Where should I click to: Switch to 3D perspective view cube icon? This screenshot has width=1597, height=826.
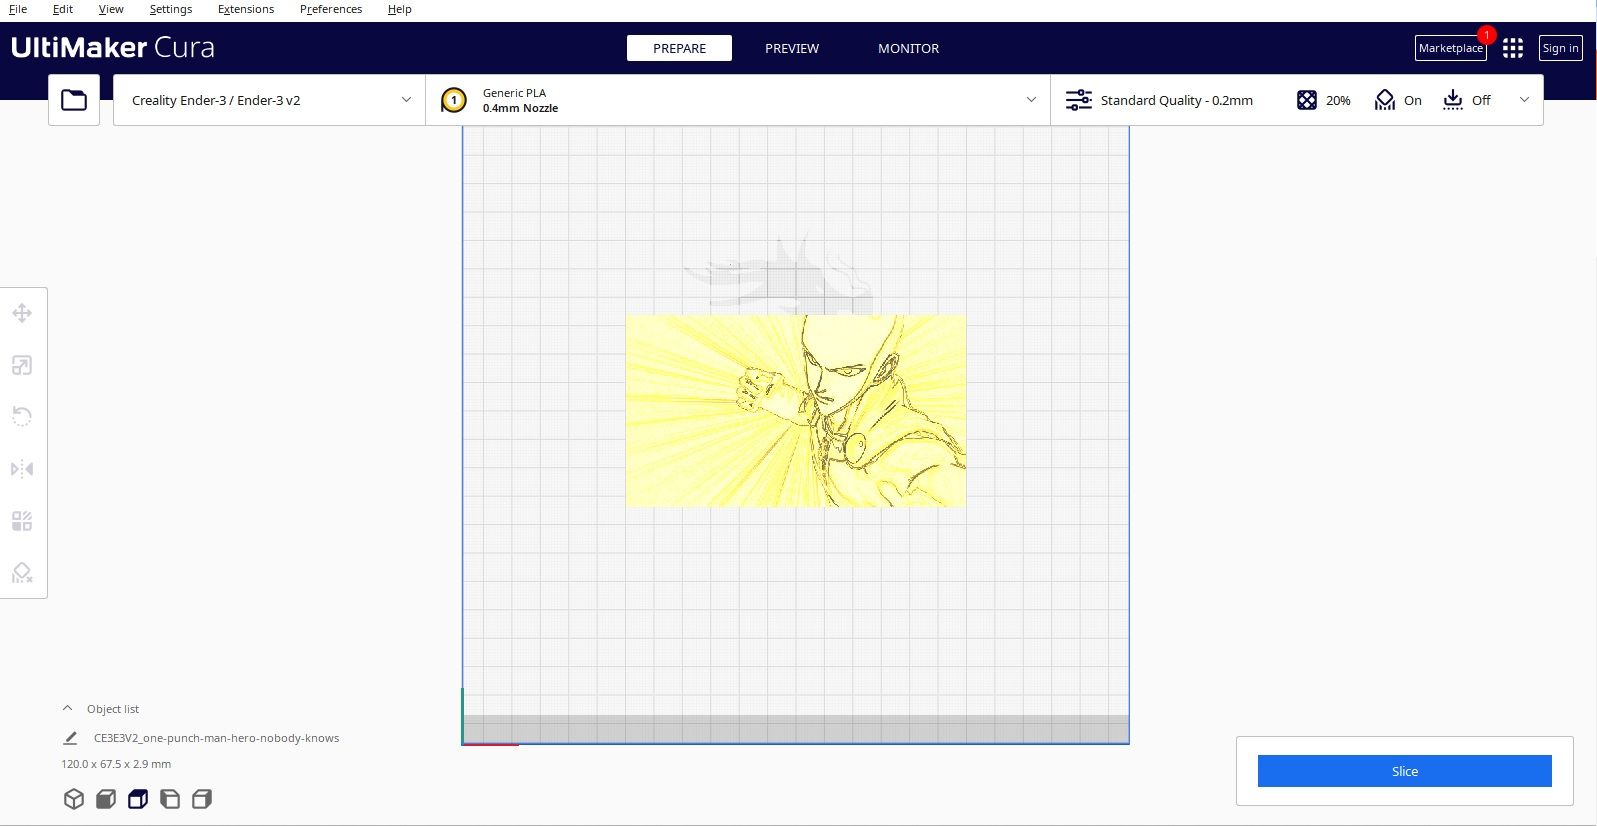tap(74, 799)
